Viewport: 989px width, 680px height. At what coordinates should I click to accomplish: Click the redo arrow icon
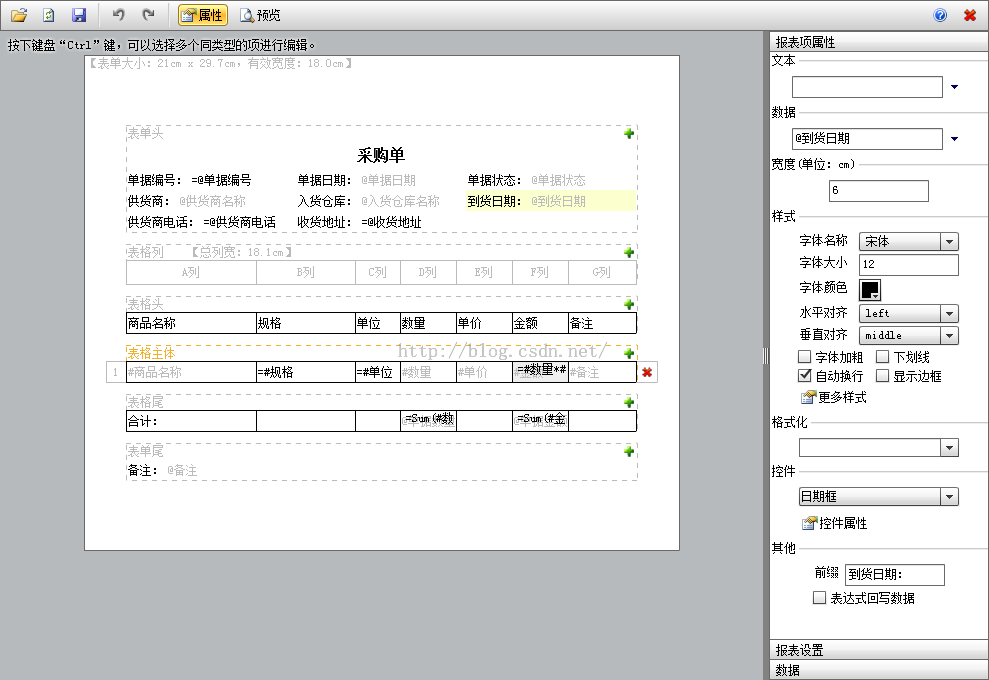click(x=148, y=15)
